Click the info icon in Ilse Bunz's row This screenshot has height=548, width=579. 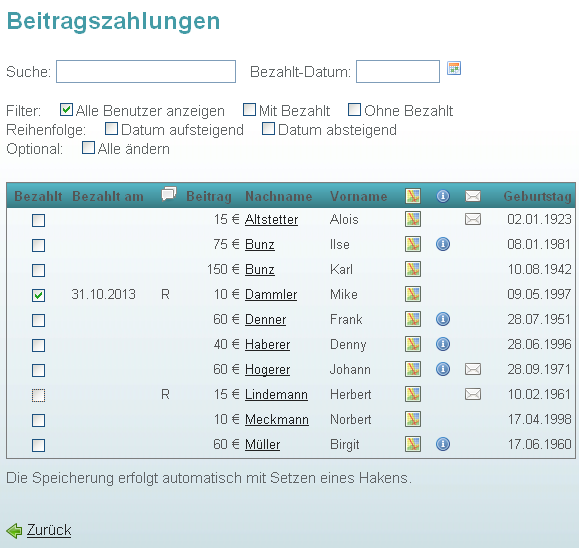pos(443,244)
